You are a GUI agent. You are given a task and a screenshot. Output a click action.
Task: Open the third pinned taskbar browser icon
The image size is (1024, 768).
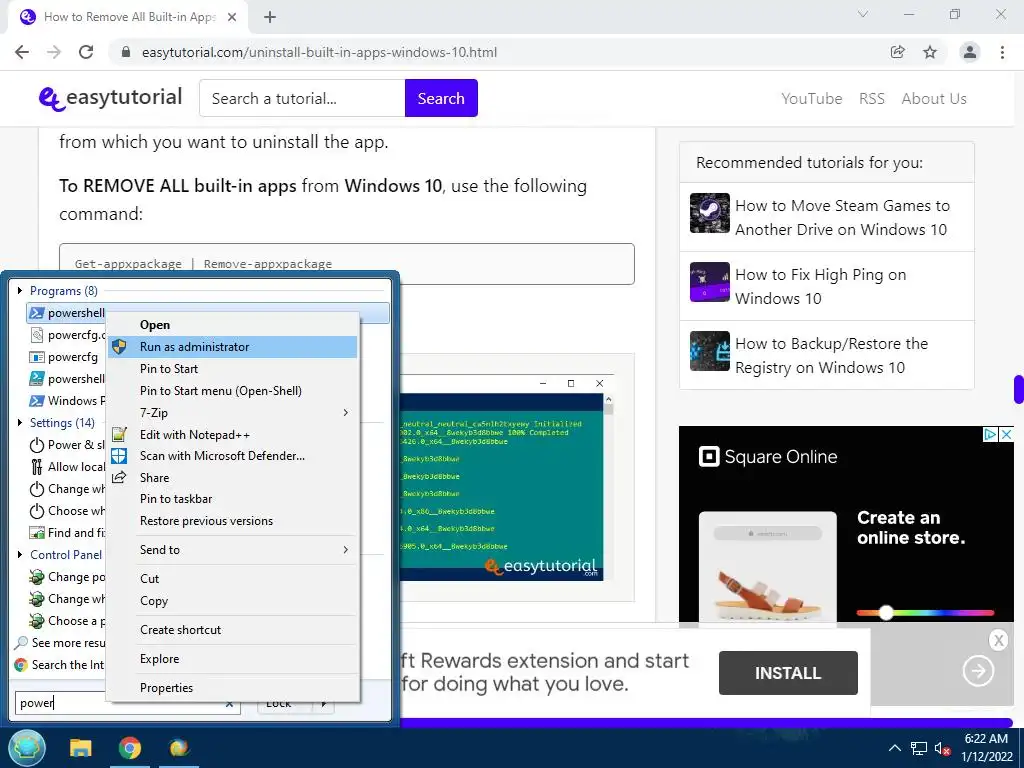pyautogui.click(x=179, y=748)
